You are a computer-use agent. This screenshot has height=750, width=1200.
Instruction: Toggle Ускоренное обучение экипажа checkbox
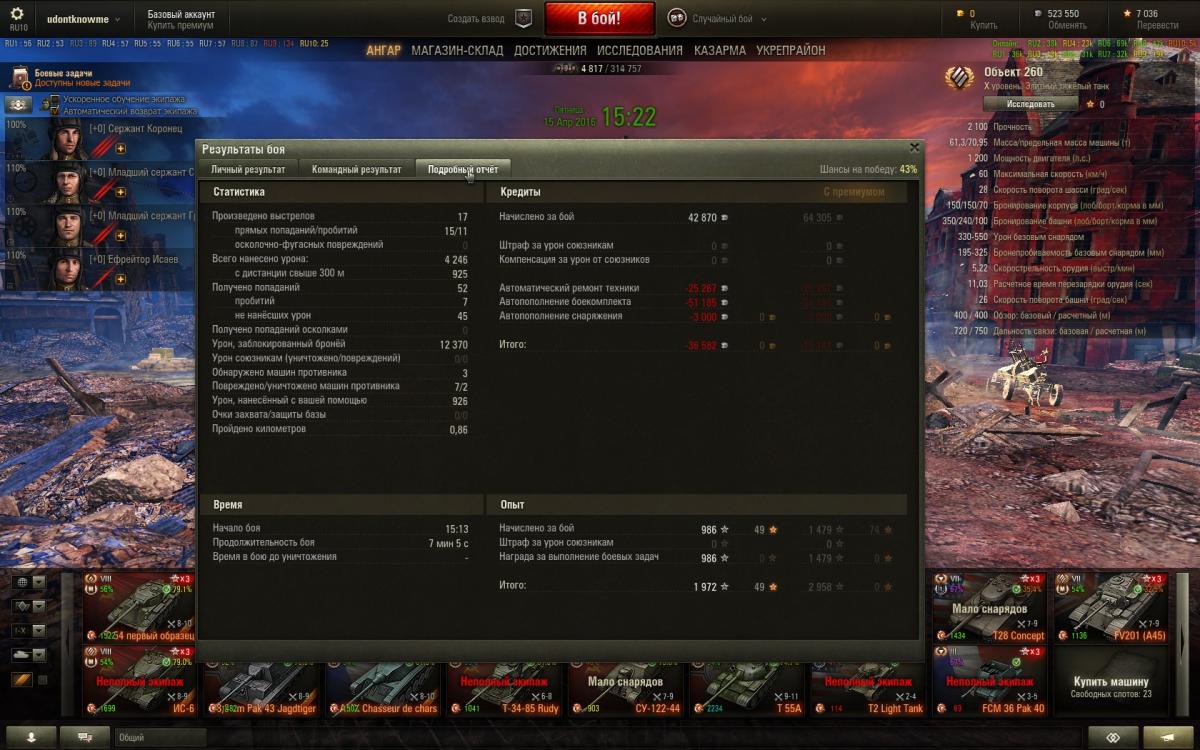(x=55, y=100)
